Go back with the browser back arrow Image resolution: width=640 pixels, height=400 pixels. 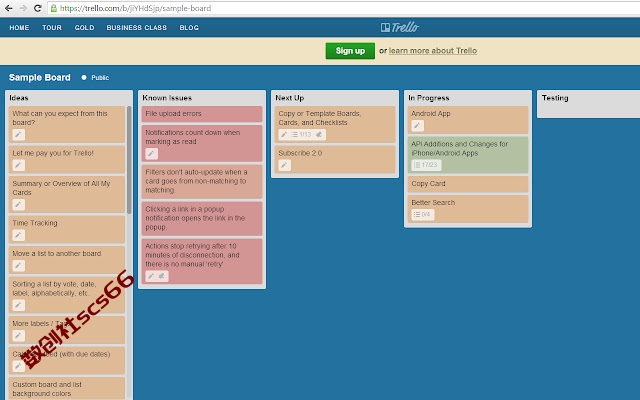point(9,8)
